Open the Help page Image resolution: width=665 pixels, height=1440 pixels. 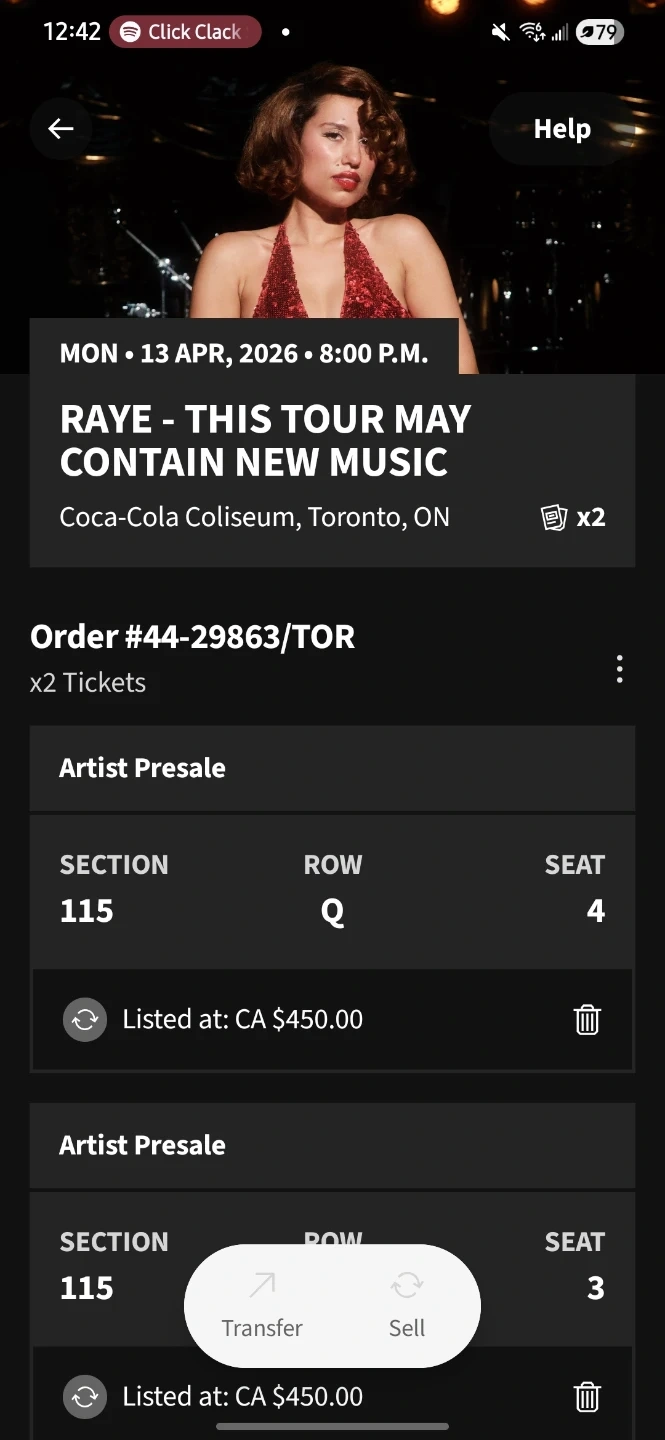click(562, 129)
